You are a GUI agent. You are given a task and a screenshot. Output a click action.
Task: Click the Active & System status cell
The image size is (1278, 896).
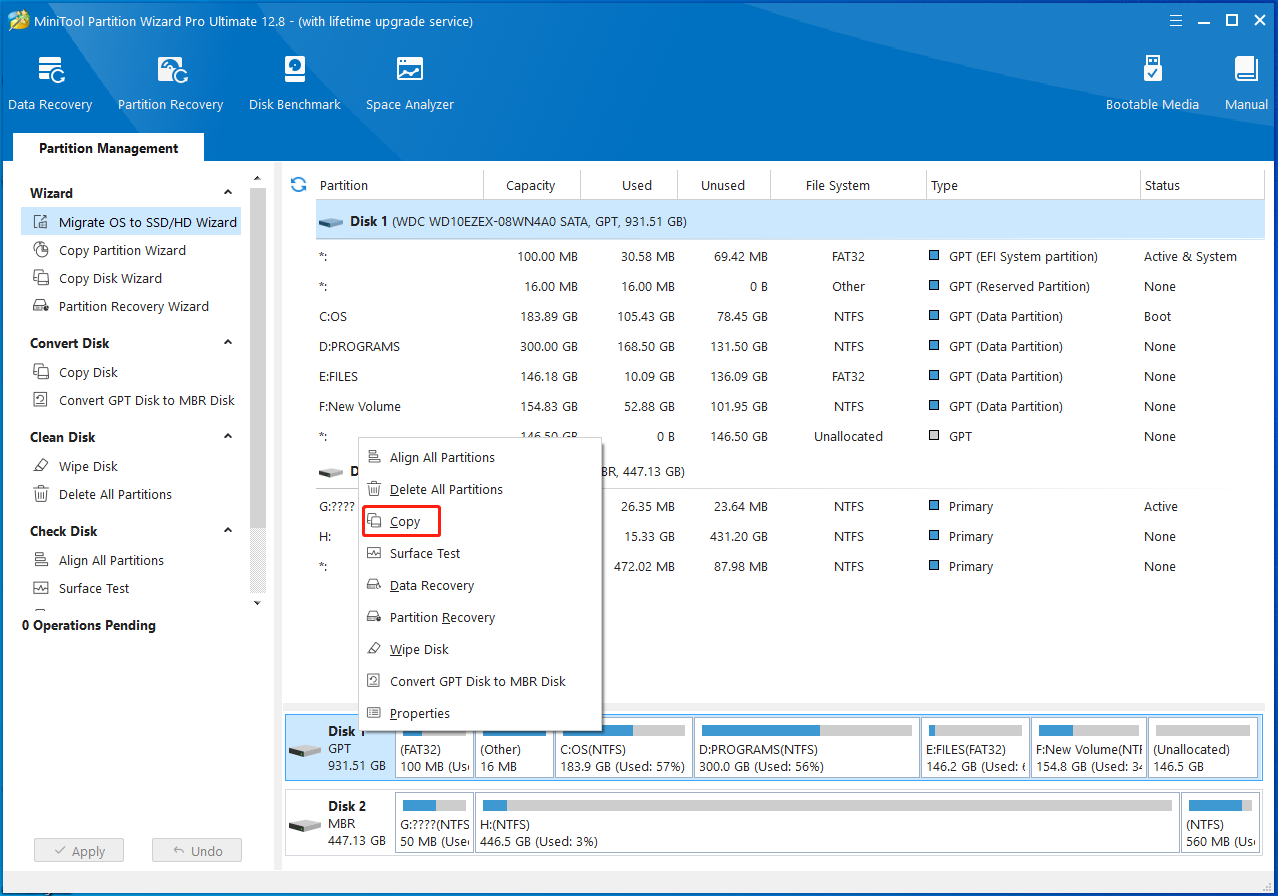(1190, 256)
